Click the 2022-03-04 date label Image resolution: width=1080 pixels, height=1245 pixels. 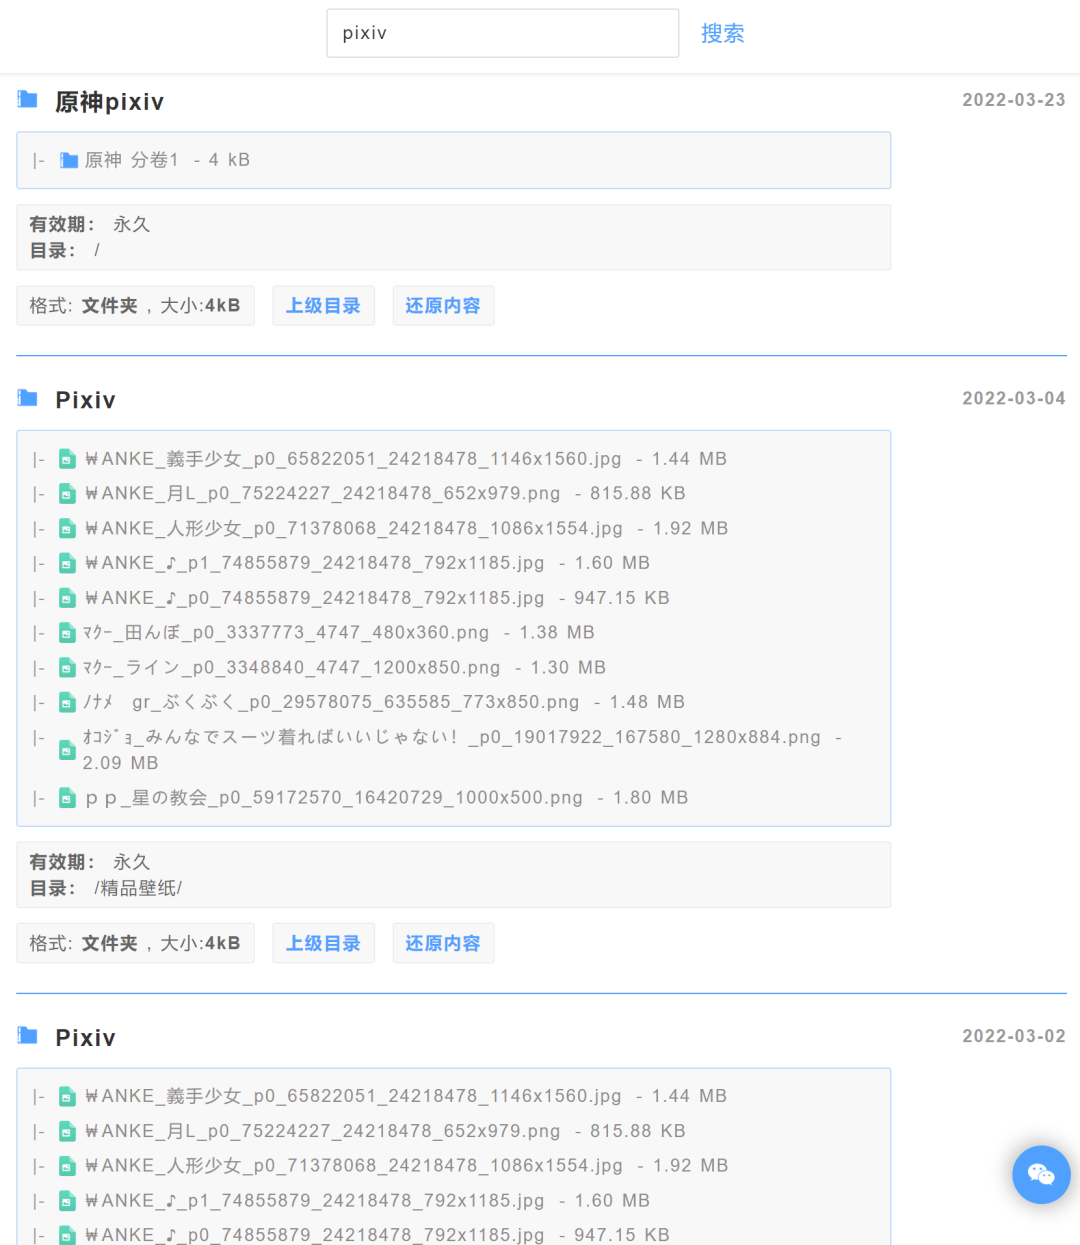click(1014, 398)
